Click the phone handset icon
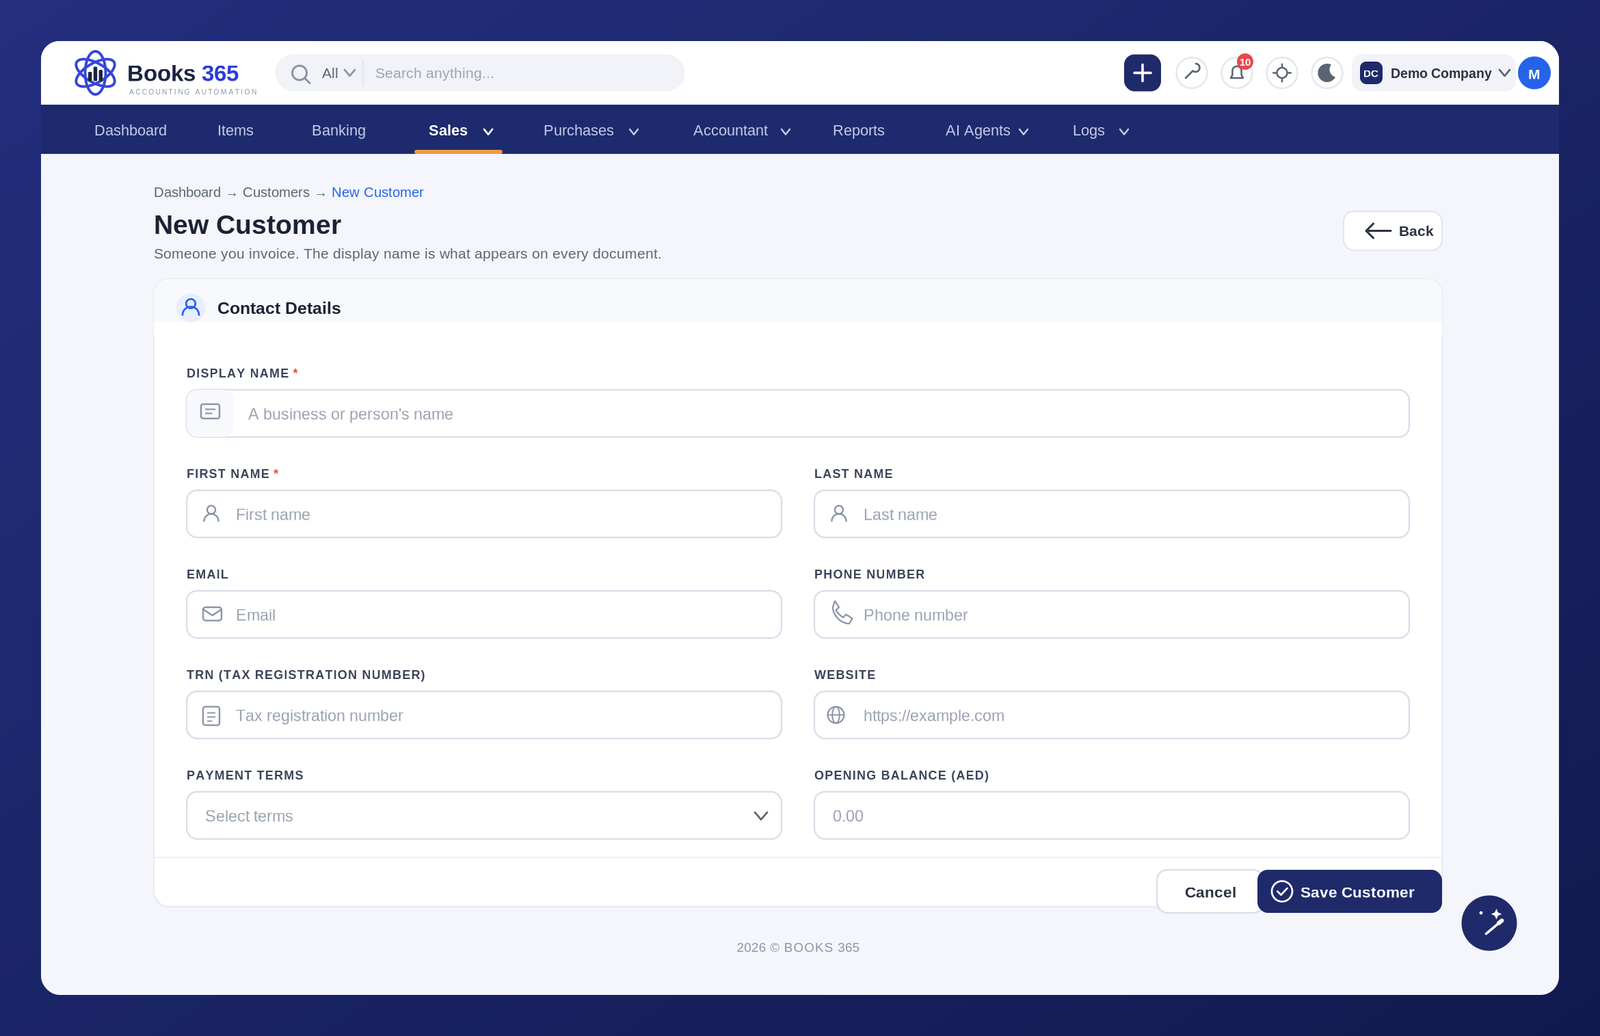The image size is (1600, 1036). coord(842,613)
